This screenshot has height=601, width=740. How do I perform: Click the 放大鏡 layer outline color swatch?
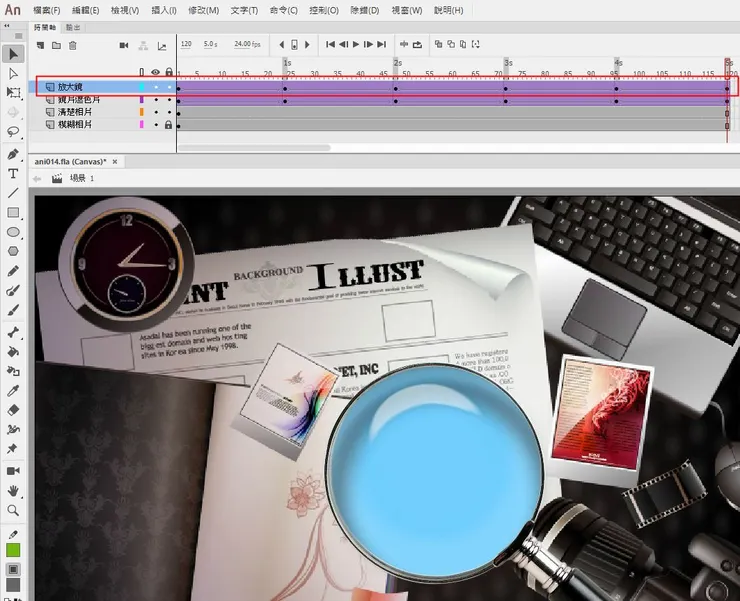tap(142, 87)
